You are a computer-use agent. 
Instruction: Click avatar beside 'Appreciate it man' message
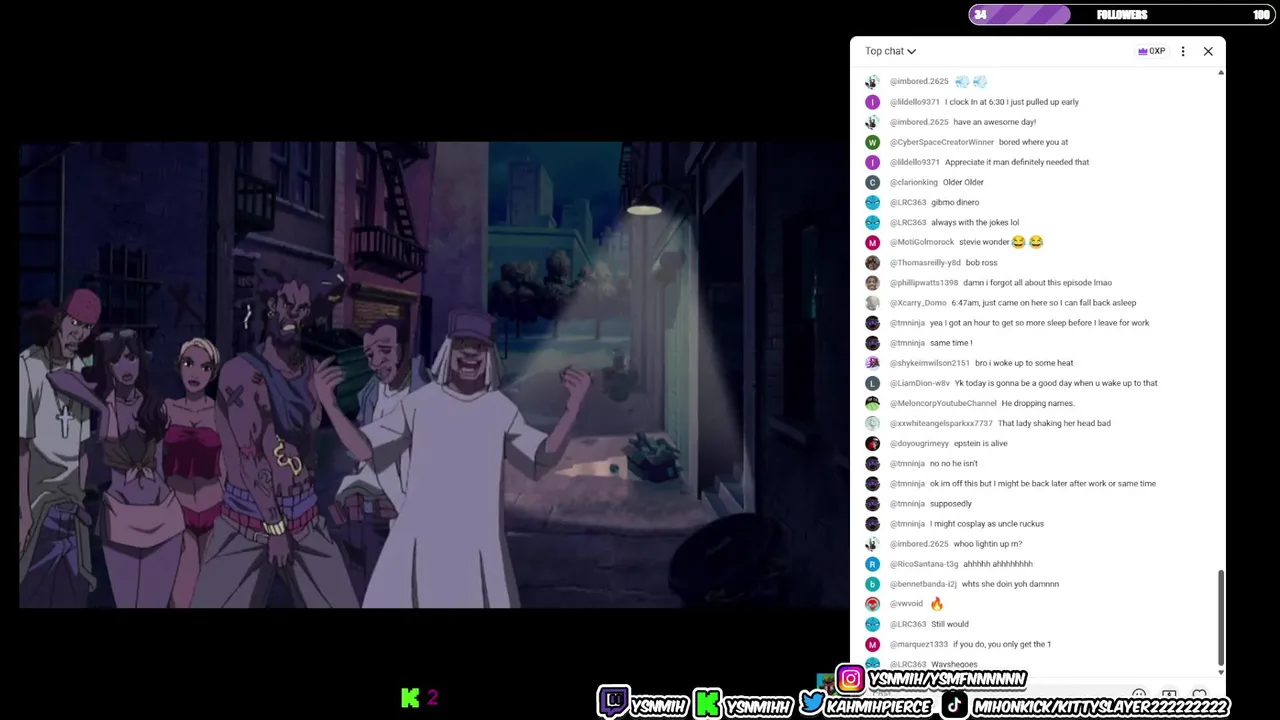pyautogui.click(x=872, y=162)
